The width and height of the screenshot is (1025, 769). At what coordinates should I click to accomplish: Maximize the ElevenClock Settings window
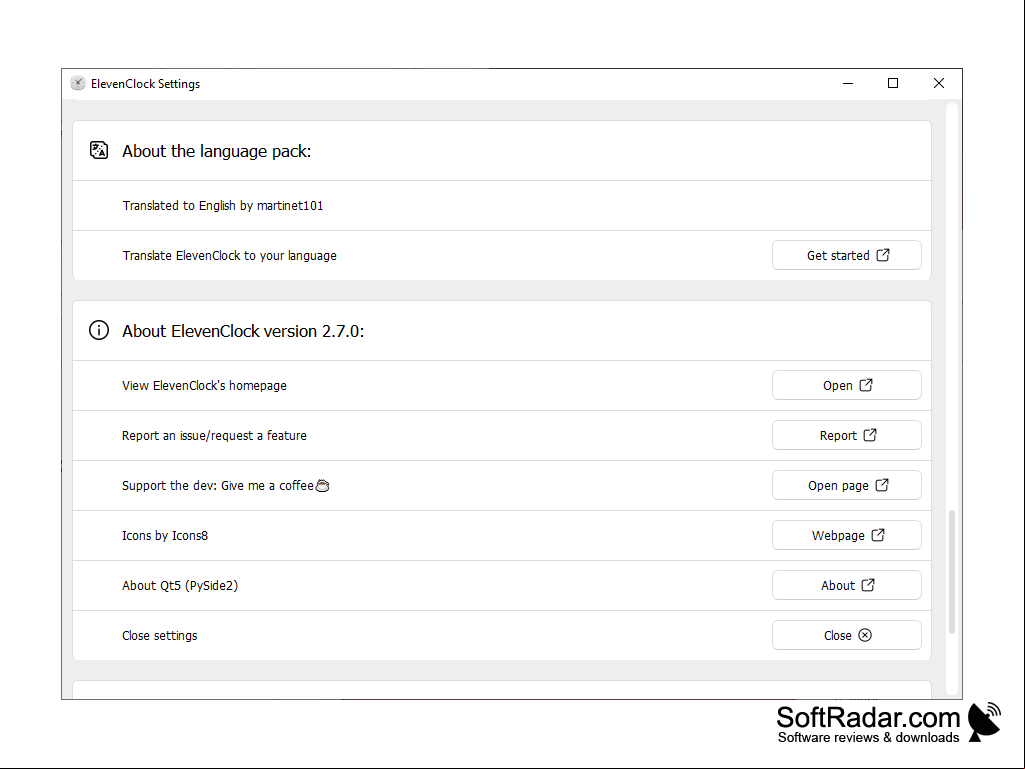point(893,83)
